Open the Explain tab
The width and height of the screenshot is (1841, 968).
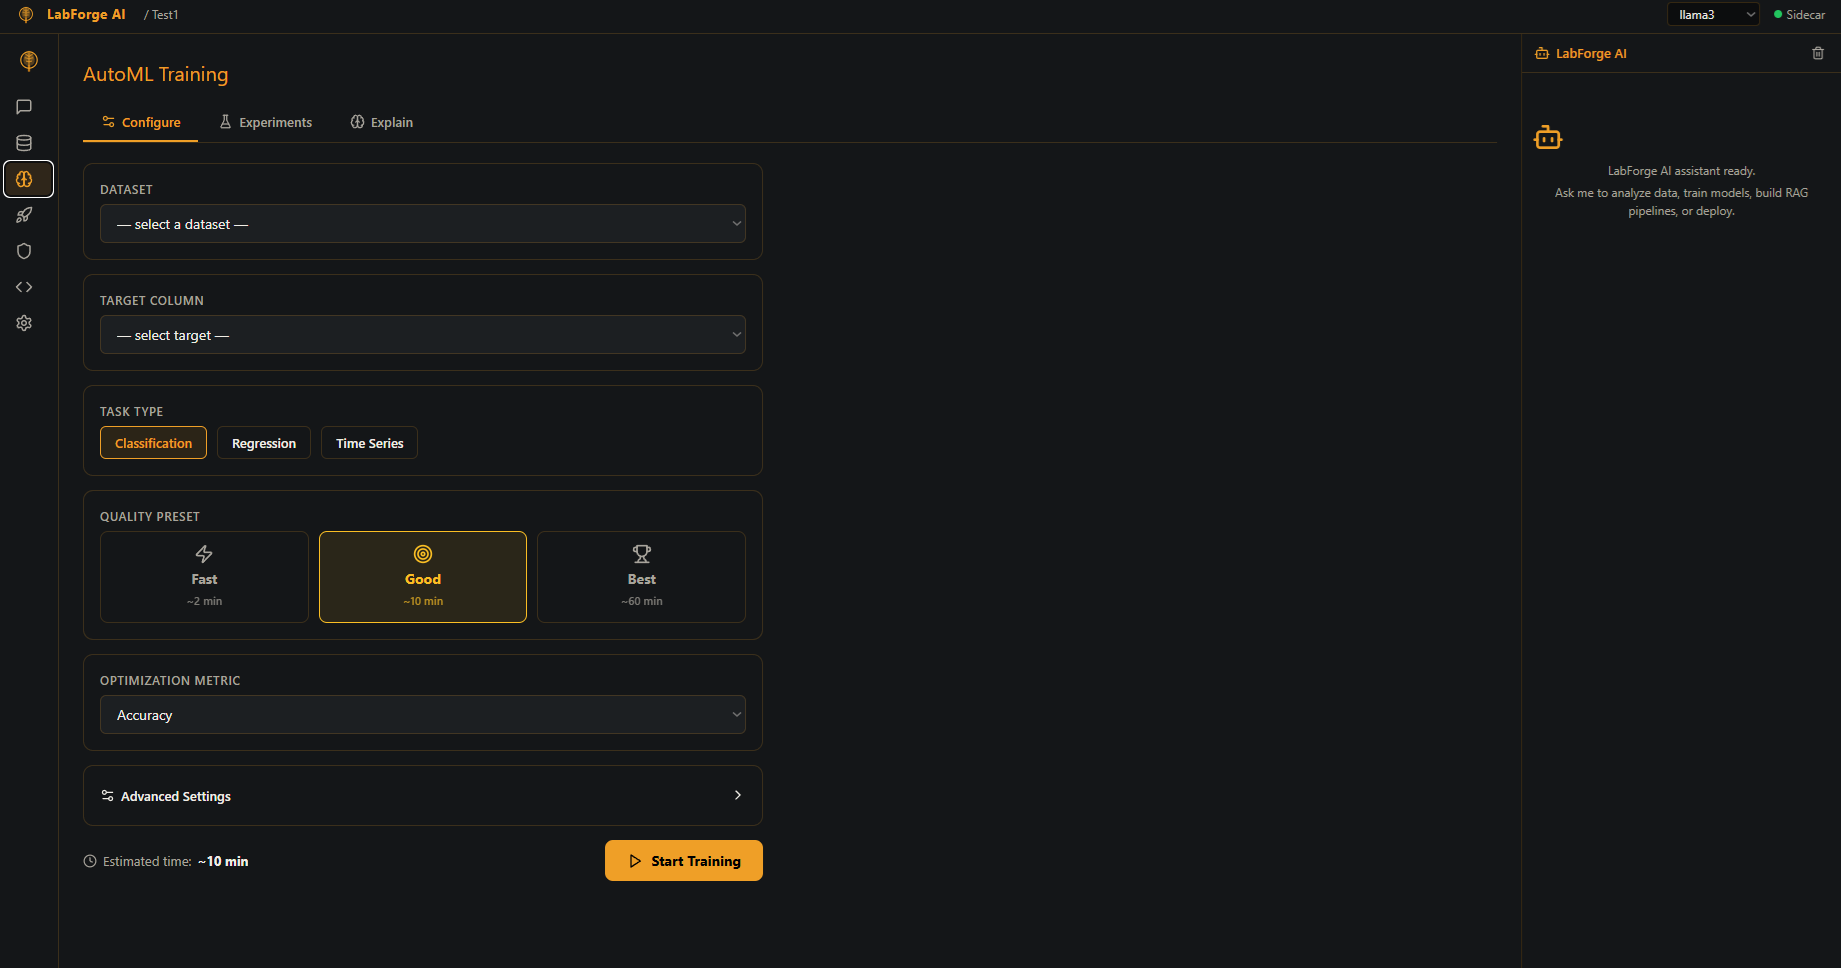(x=381, y=121)
